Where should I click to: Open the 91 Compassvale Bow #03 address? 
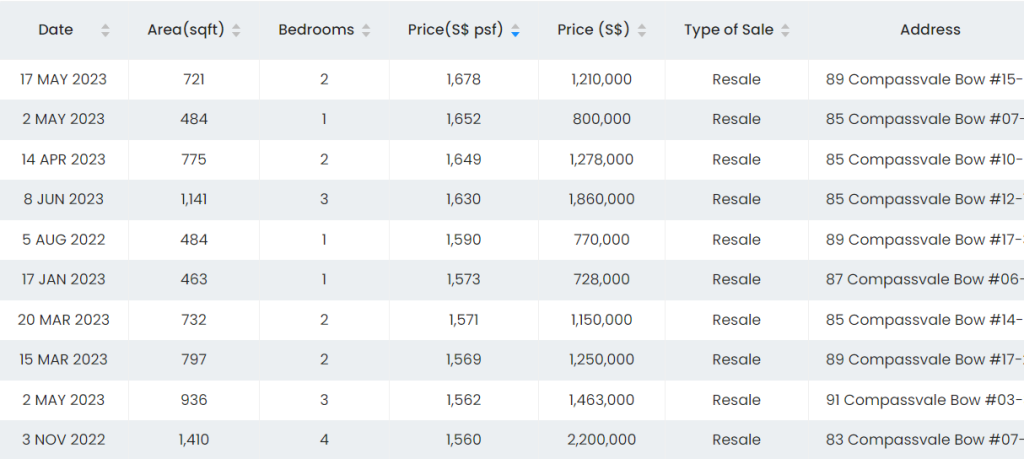click(x=923, y=400)
